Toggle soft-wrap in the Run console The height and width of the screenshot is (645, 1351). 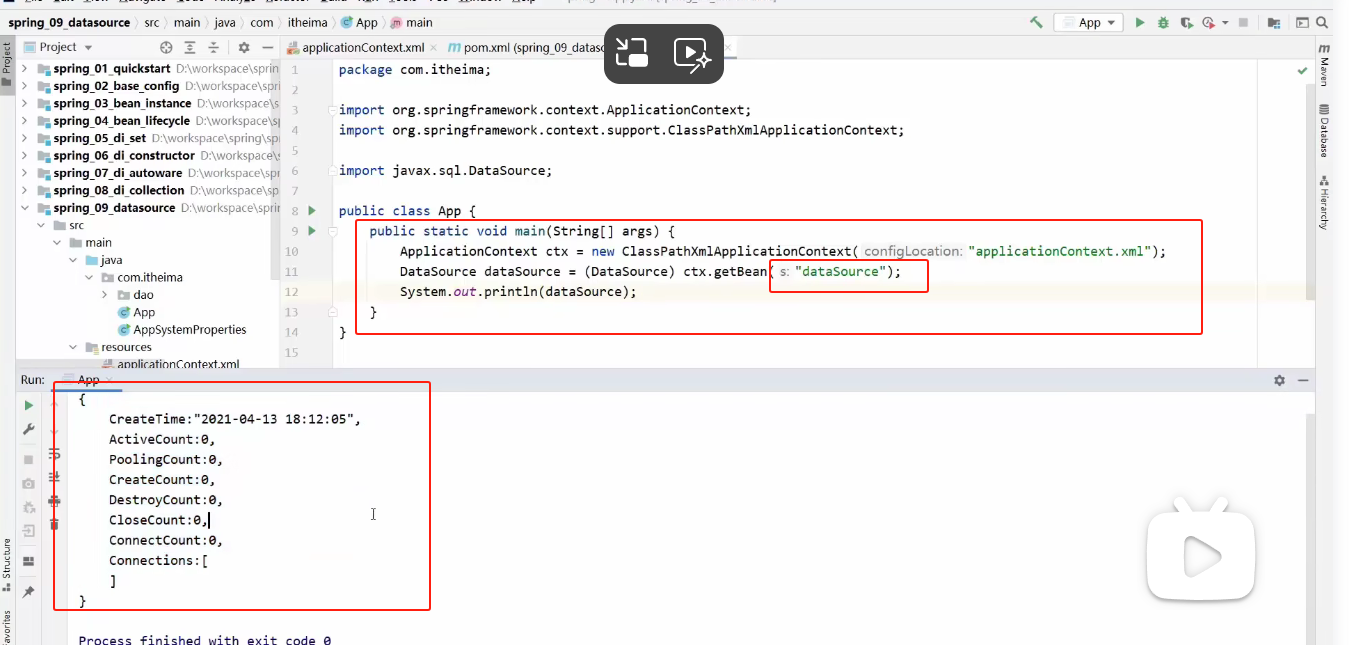[54, 454]
